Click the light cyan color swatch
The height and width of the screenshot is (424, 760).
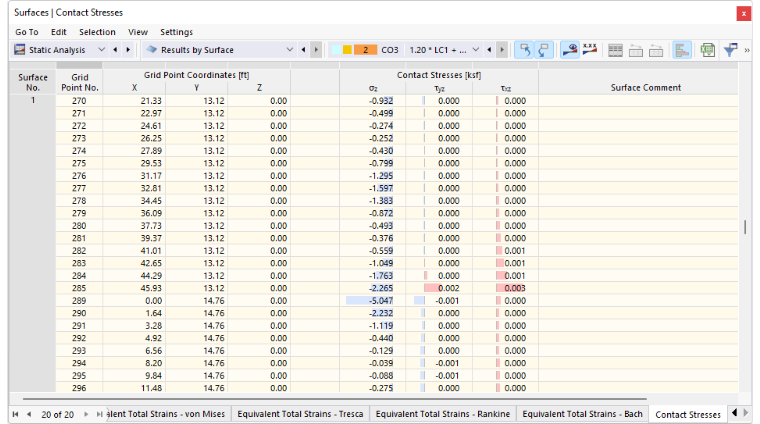click(335, 50)
